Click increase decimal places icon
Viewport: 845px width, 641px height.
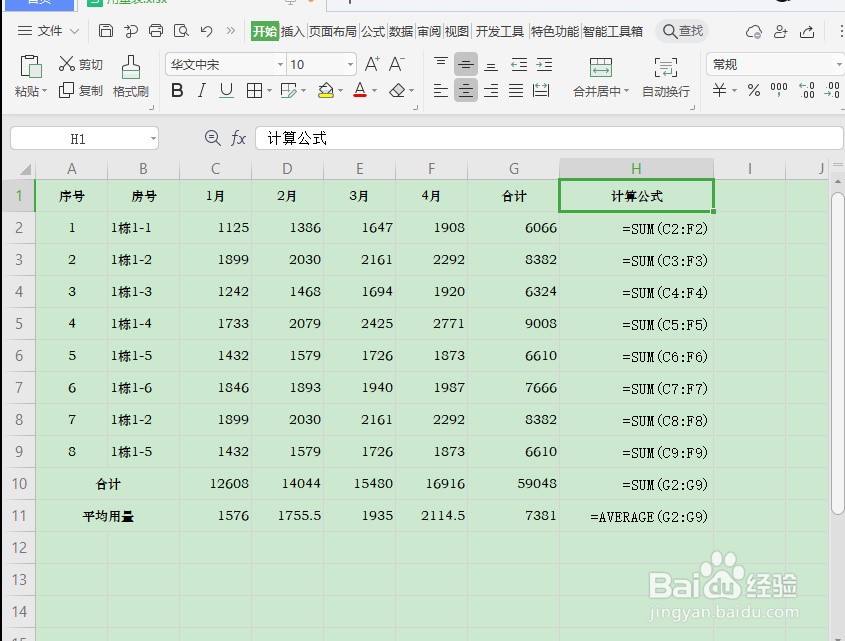click(x=807, y=90)
